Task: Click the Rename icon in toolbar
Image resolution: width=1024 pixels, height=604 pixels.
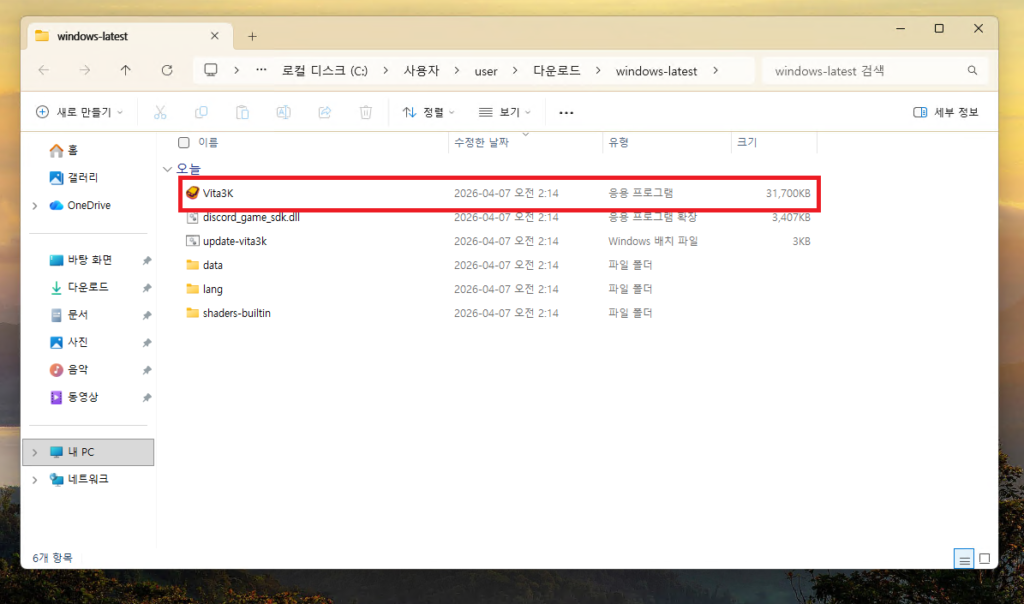Action: 283,112
